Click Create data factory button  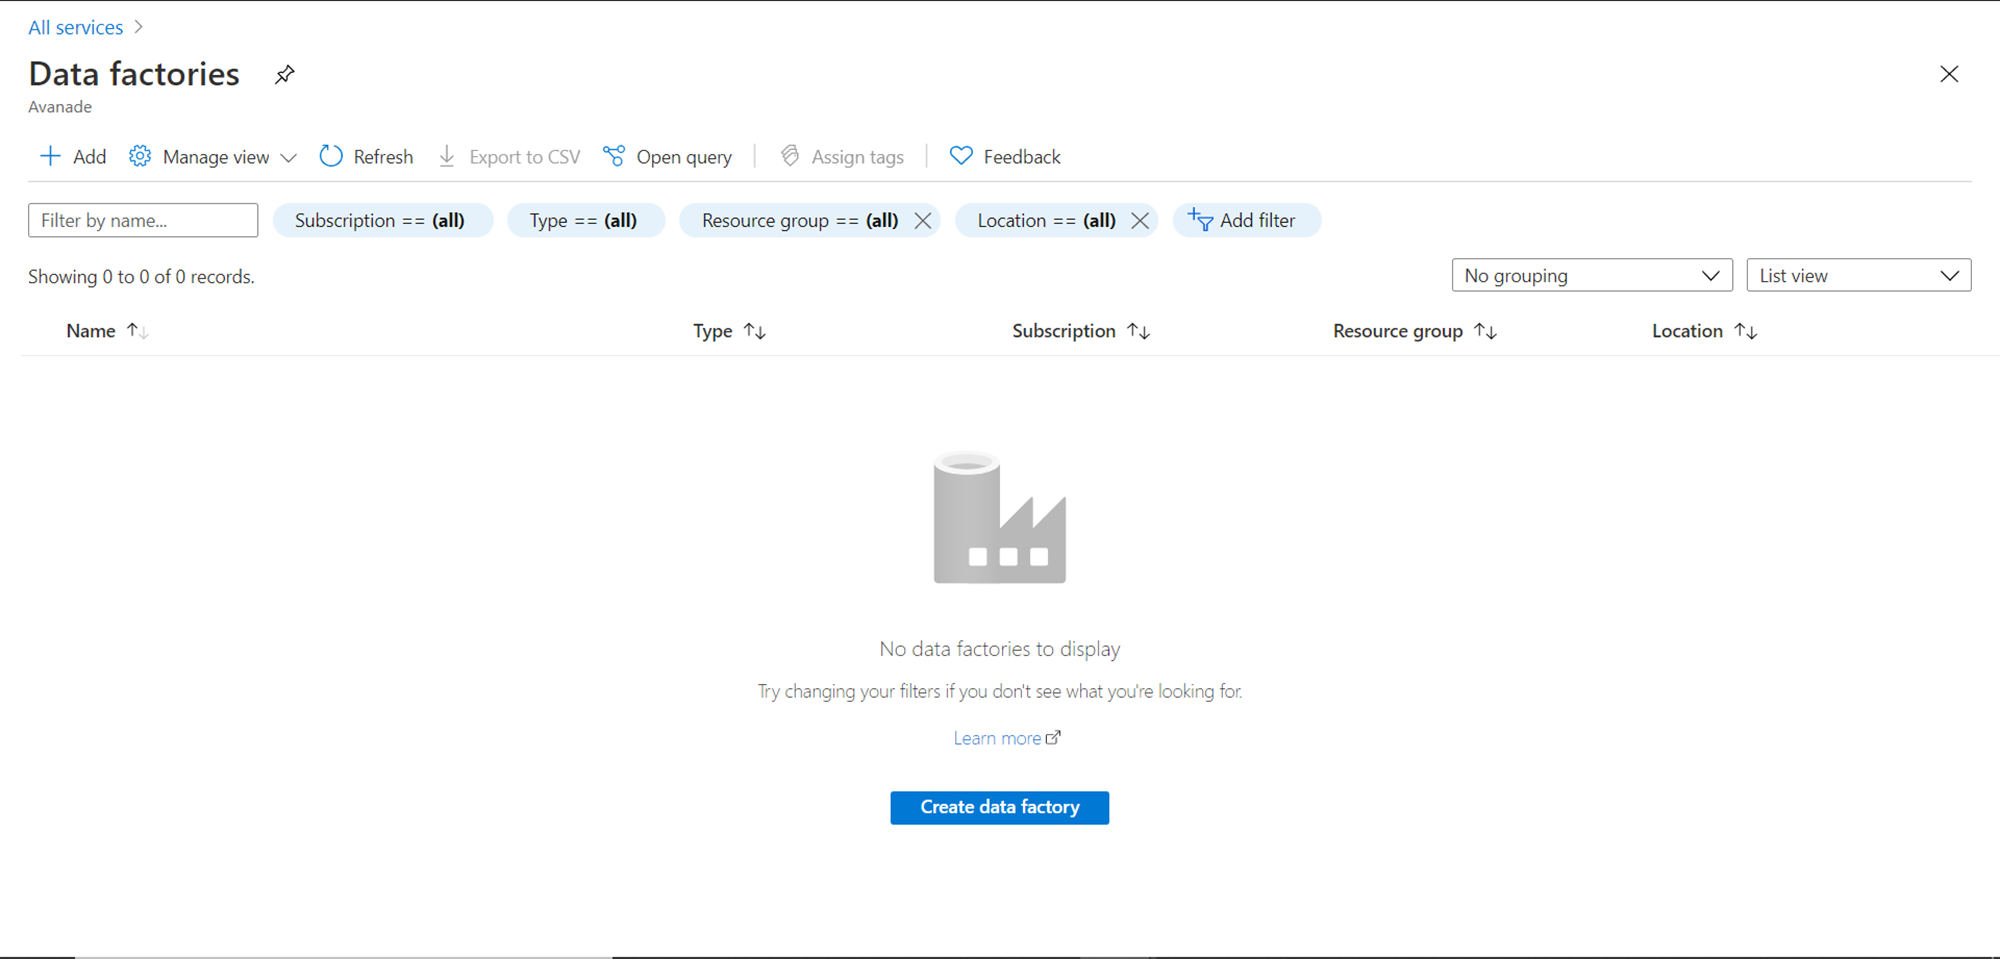pyautogui.click(x=1000, y=807)
